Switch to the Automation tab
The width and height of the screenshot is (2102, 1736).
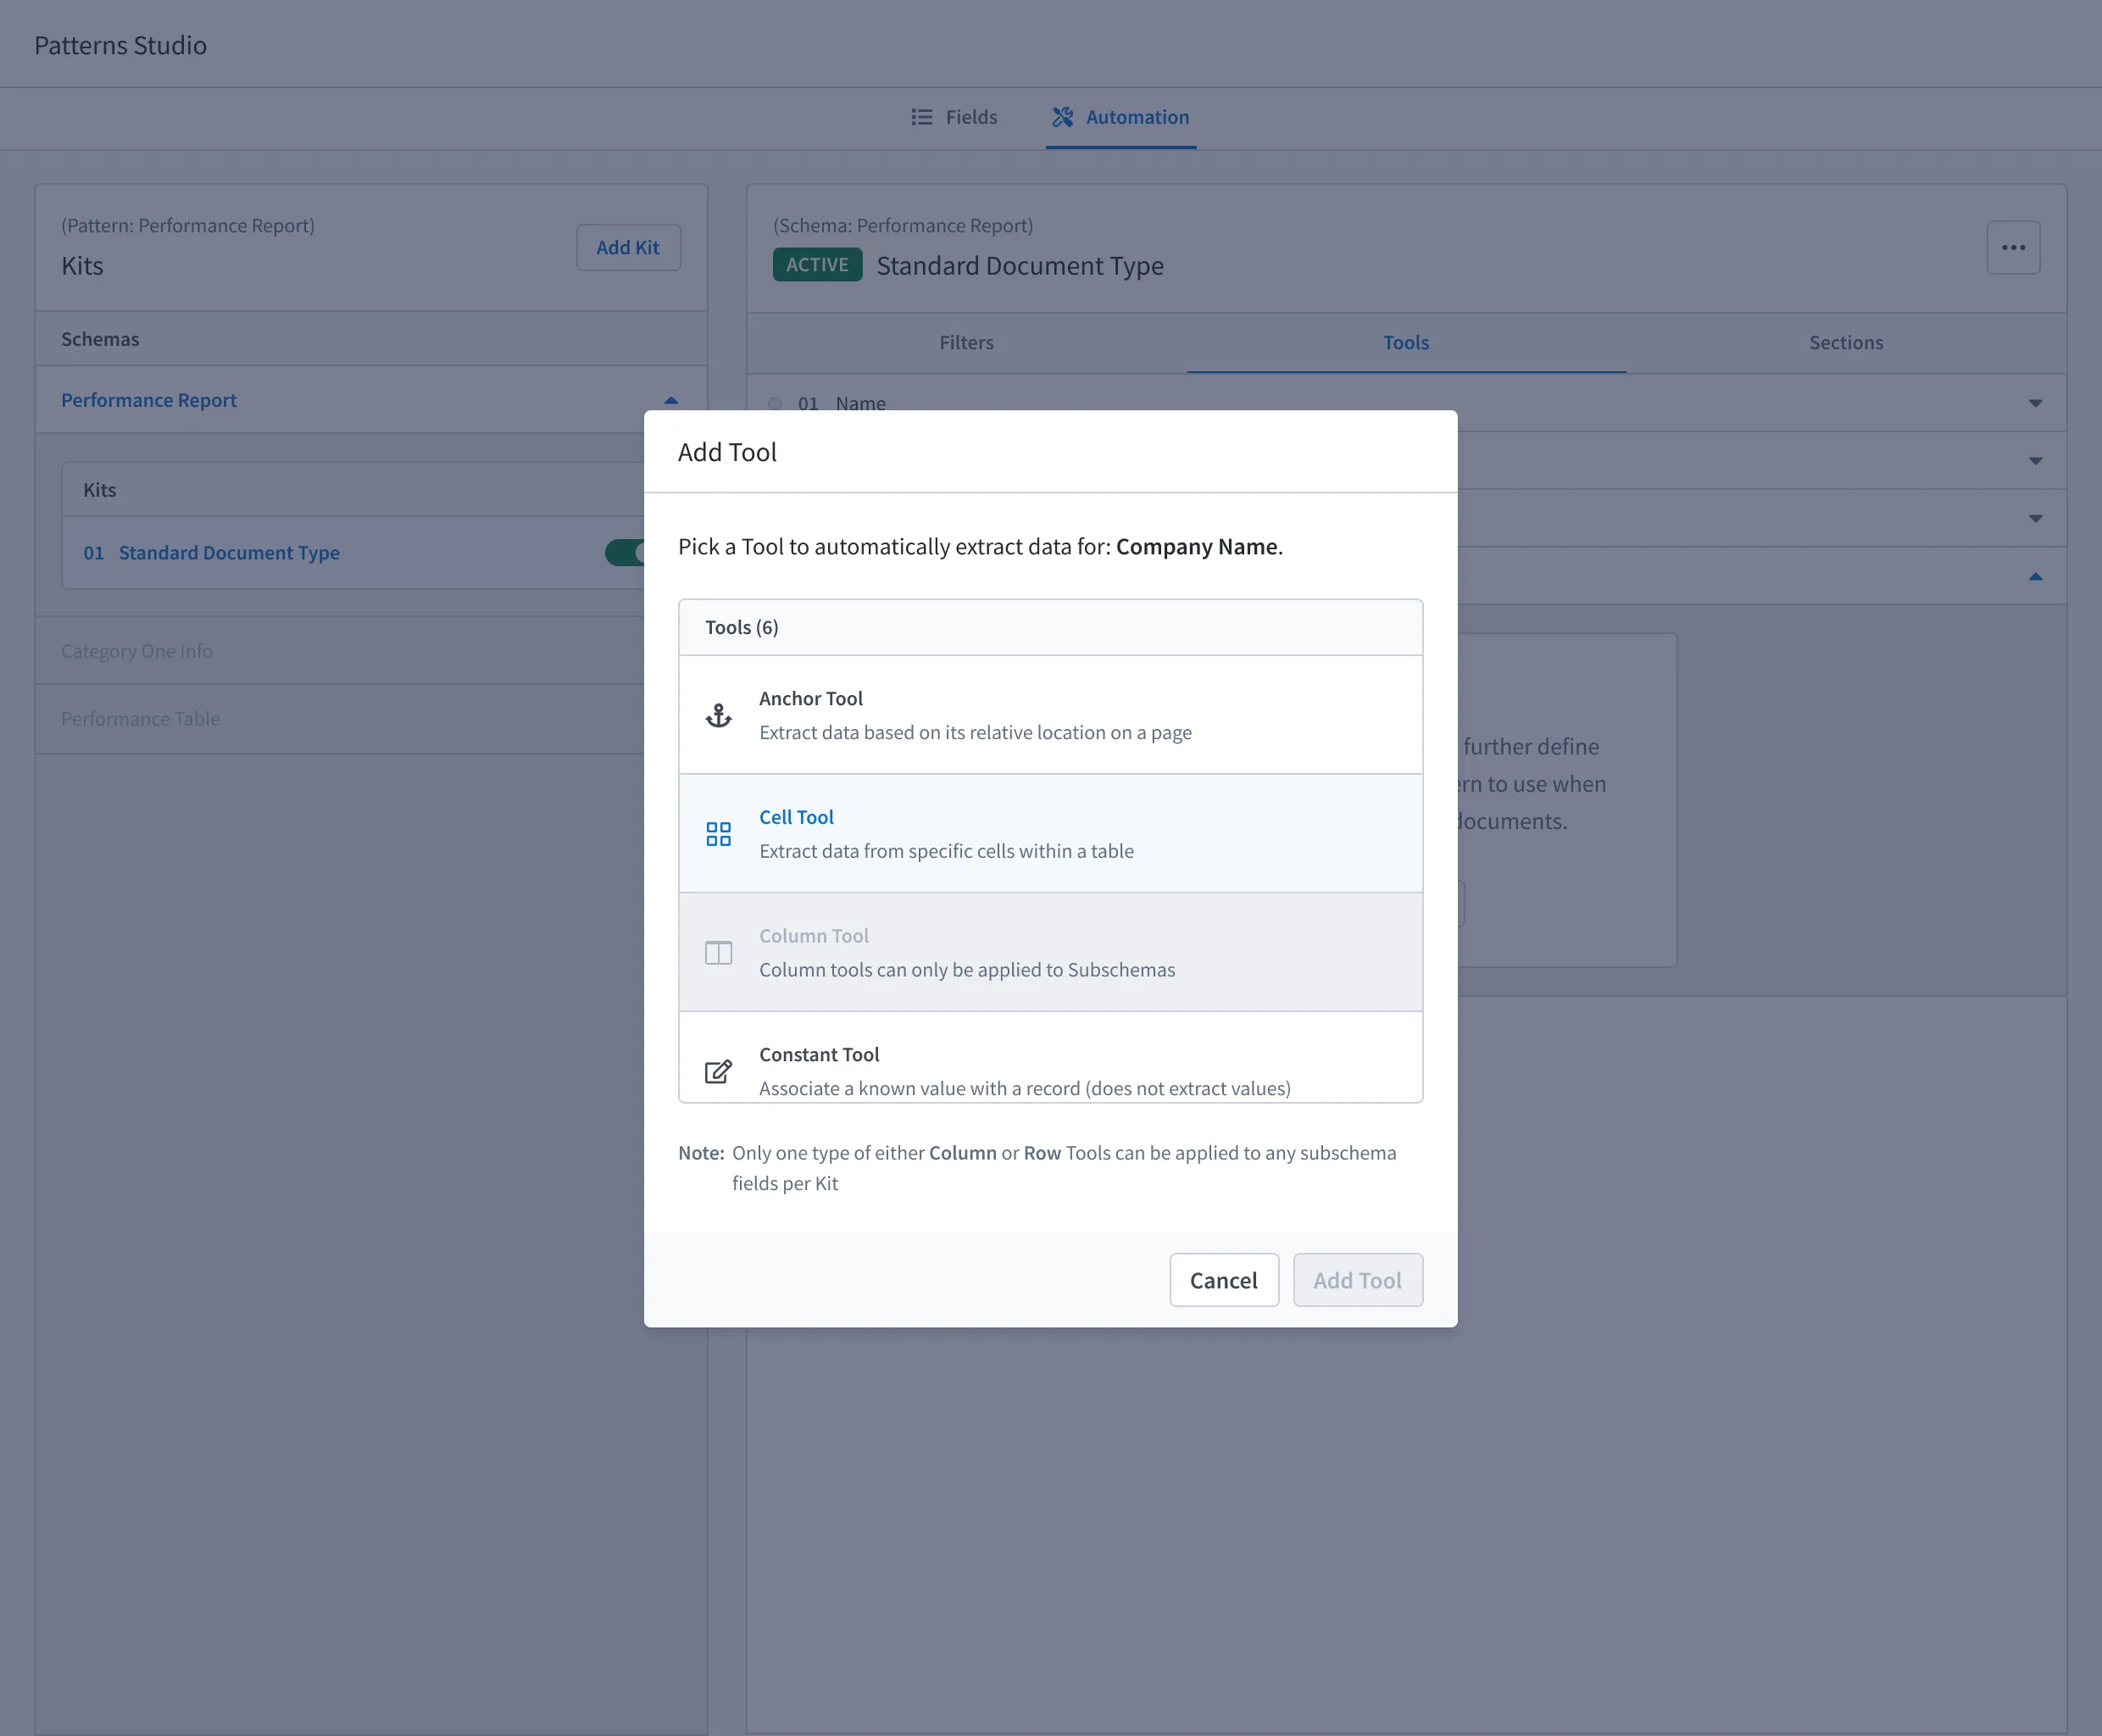tap(1120, 117)
